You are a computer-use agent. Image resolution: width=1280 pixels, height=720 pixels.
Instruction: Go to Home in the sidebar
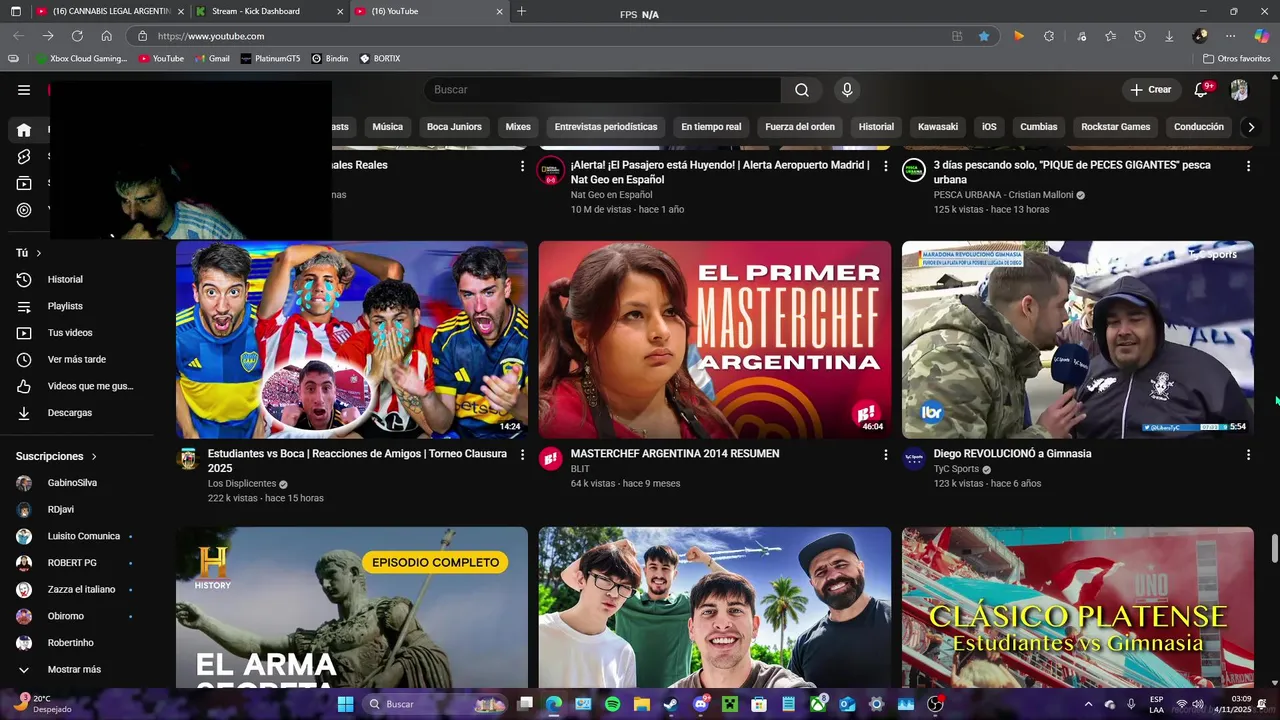(24, 130)
